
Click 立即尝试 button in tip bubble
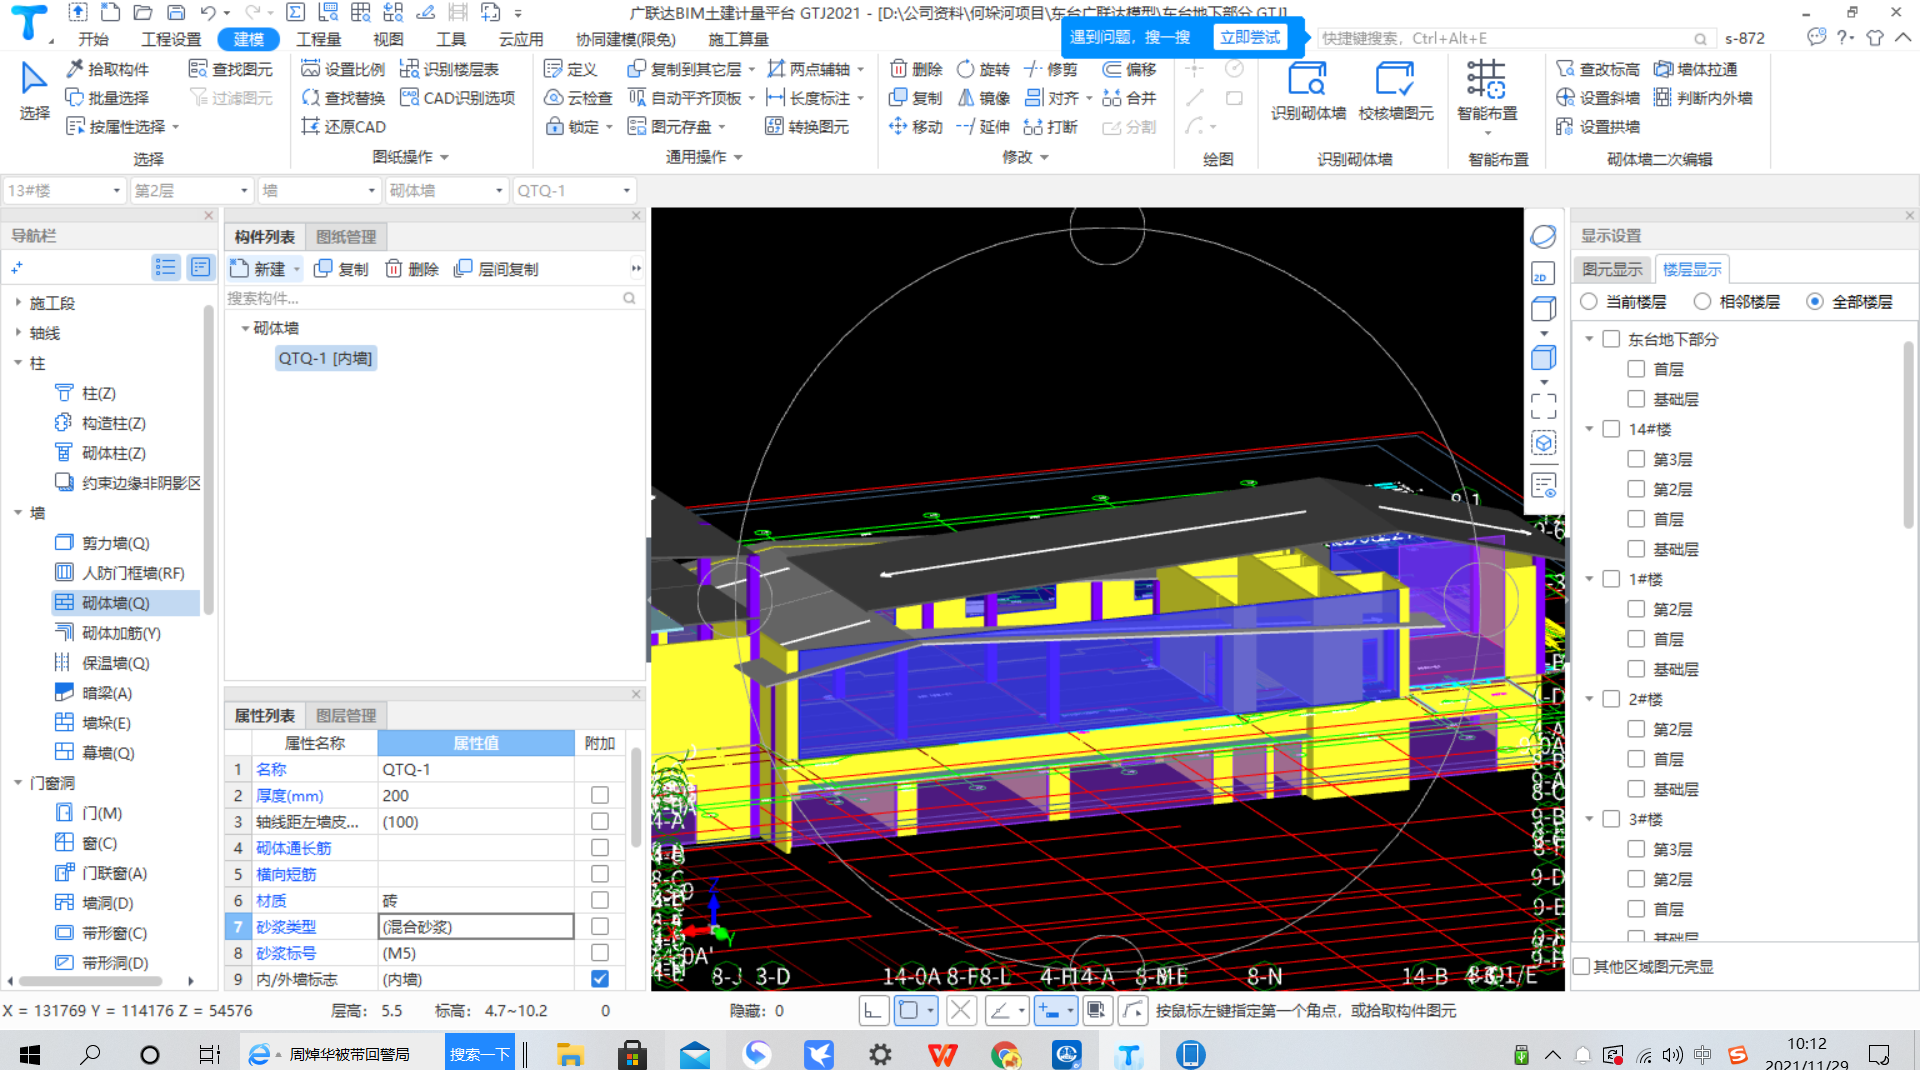point(1250,37)
